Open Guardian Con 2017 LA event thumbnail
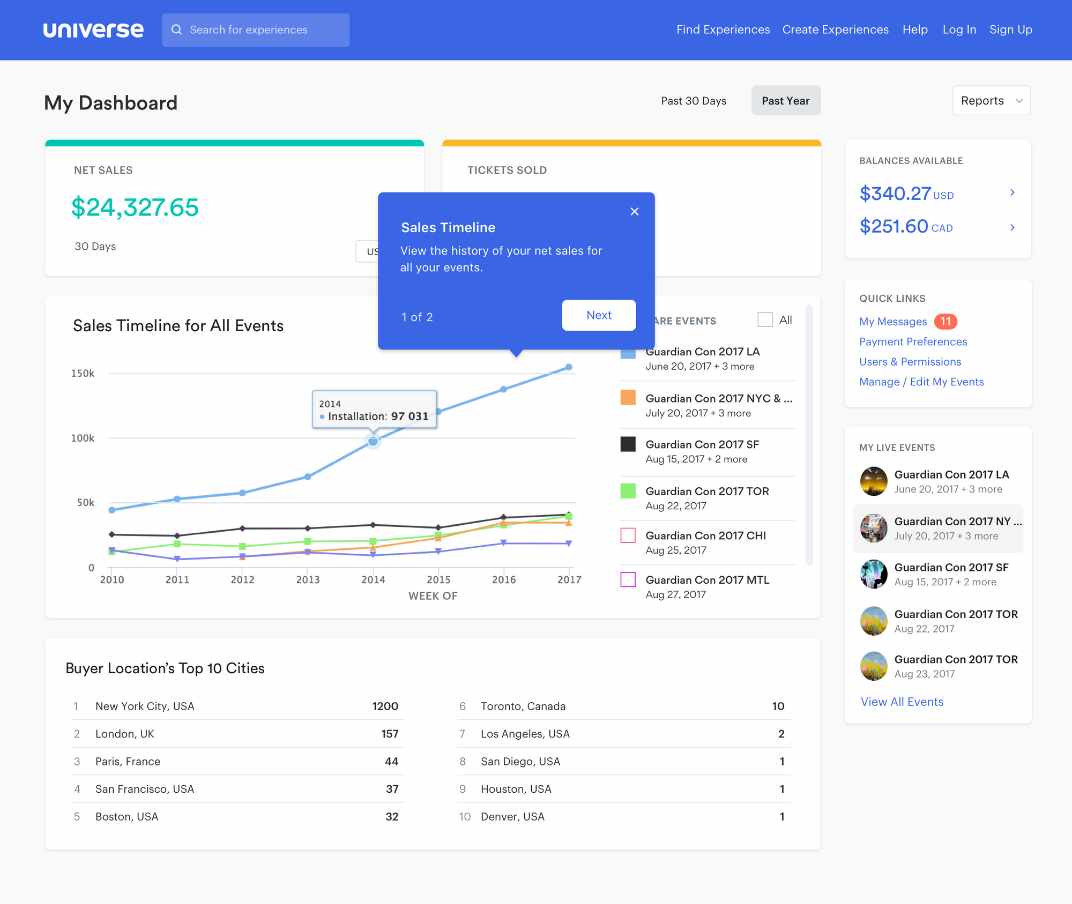 [x=874, y=482]
